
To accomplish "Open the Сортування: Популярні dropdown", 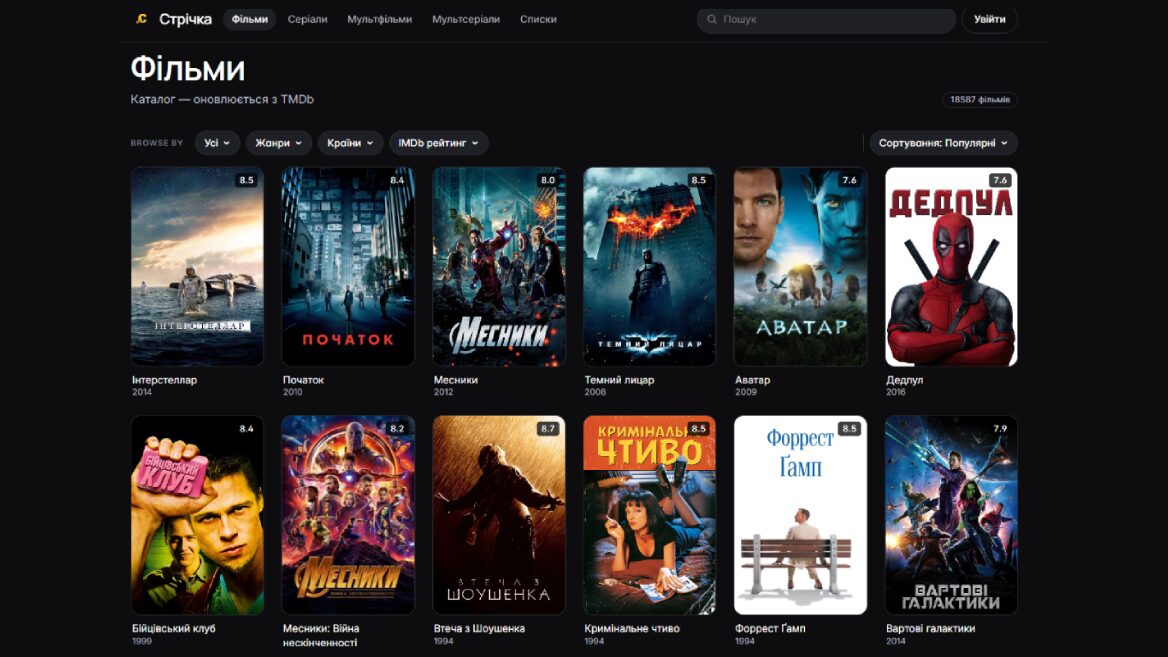I will (x=943, y=143).
